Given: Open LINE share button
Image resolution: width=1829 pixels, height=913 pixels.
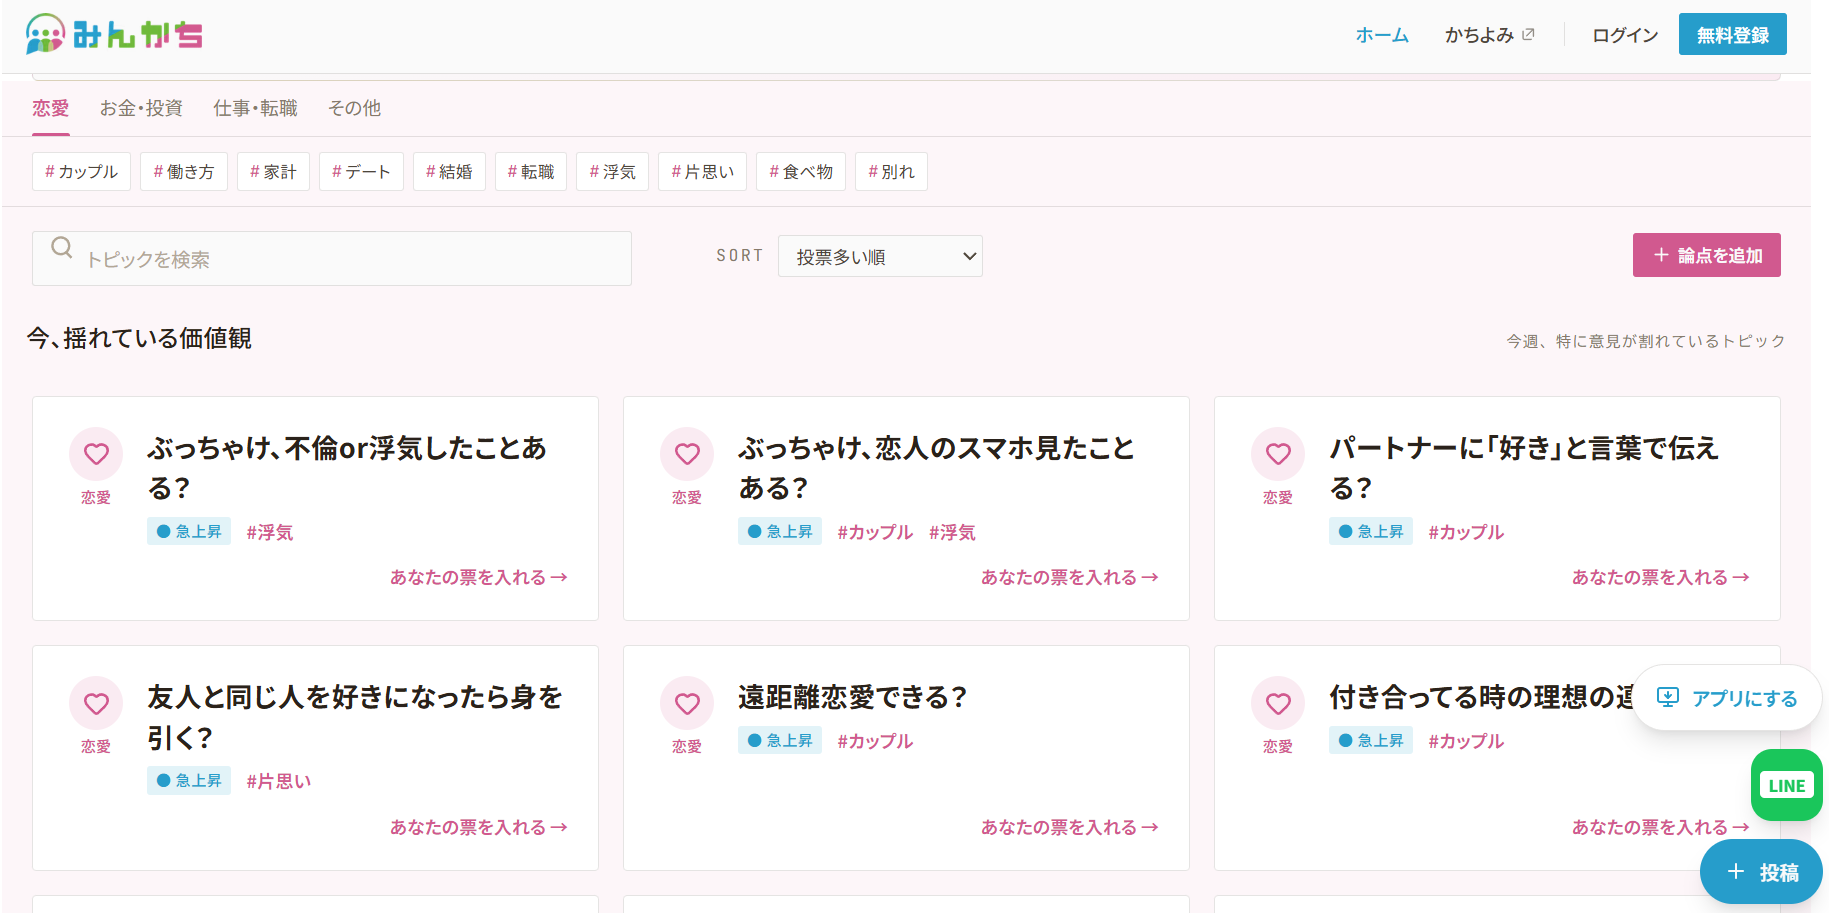Looking at the screenshot, I should tap(1787, 785).
